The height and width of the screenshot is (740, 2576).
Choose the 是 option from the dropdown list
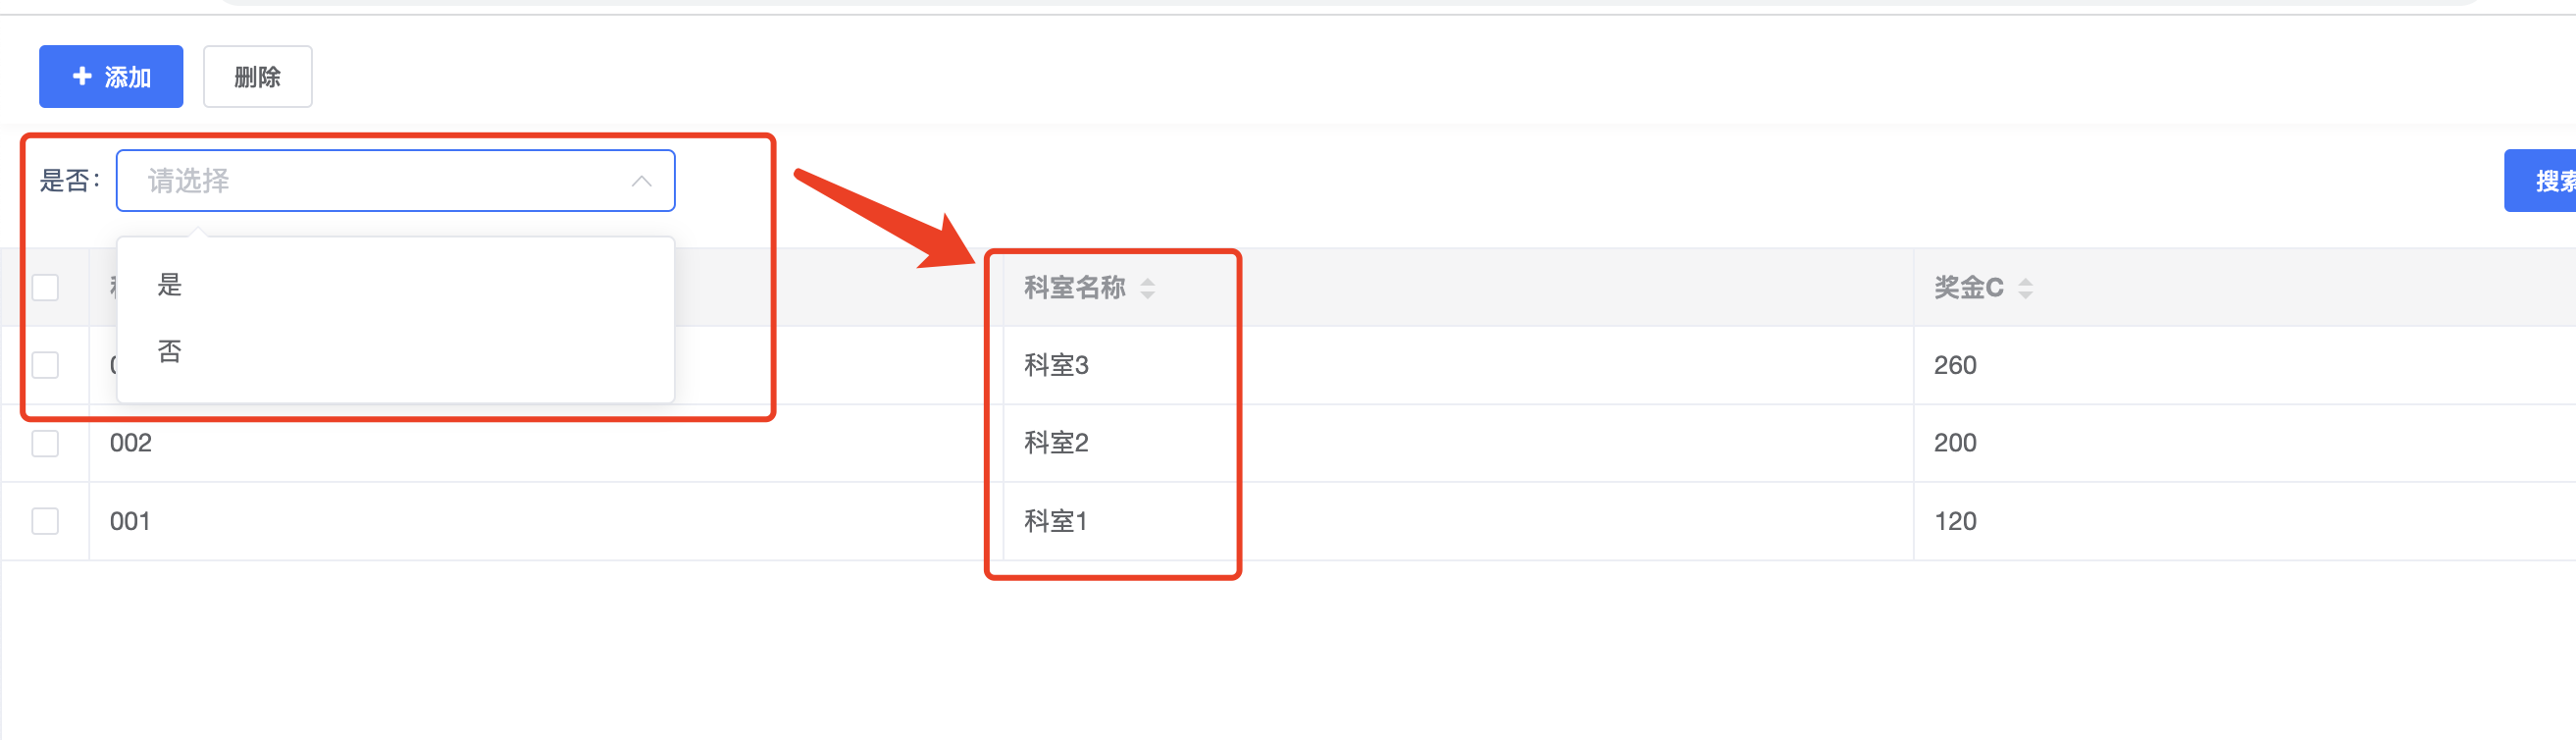(x=170, y=285)
